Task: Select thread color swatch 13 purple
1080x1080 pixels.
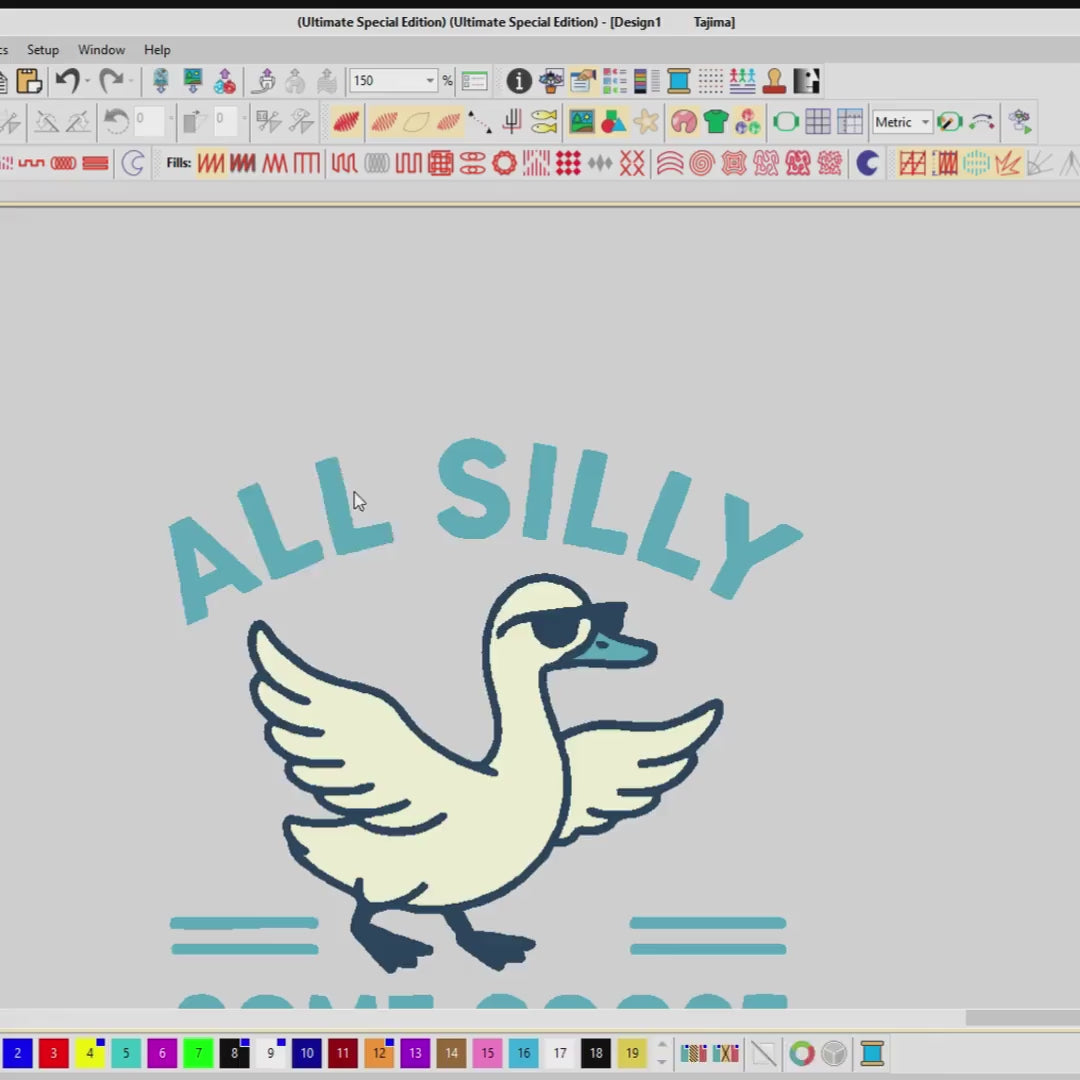Action: [415, 1053]
